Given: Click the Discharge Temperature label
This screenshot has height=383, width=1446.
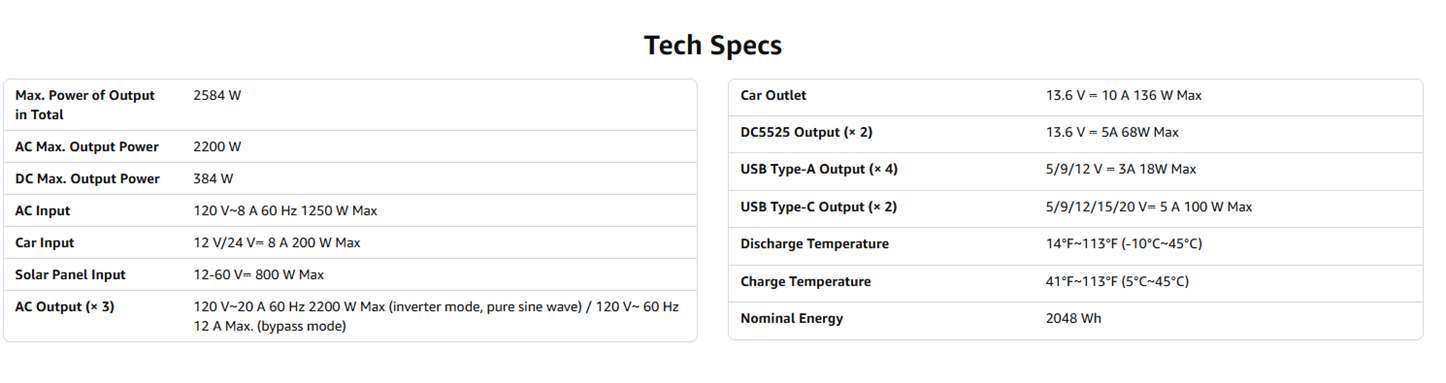Looking at the screenshot, I should point(814,244).
